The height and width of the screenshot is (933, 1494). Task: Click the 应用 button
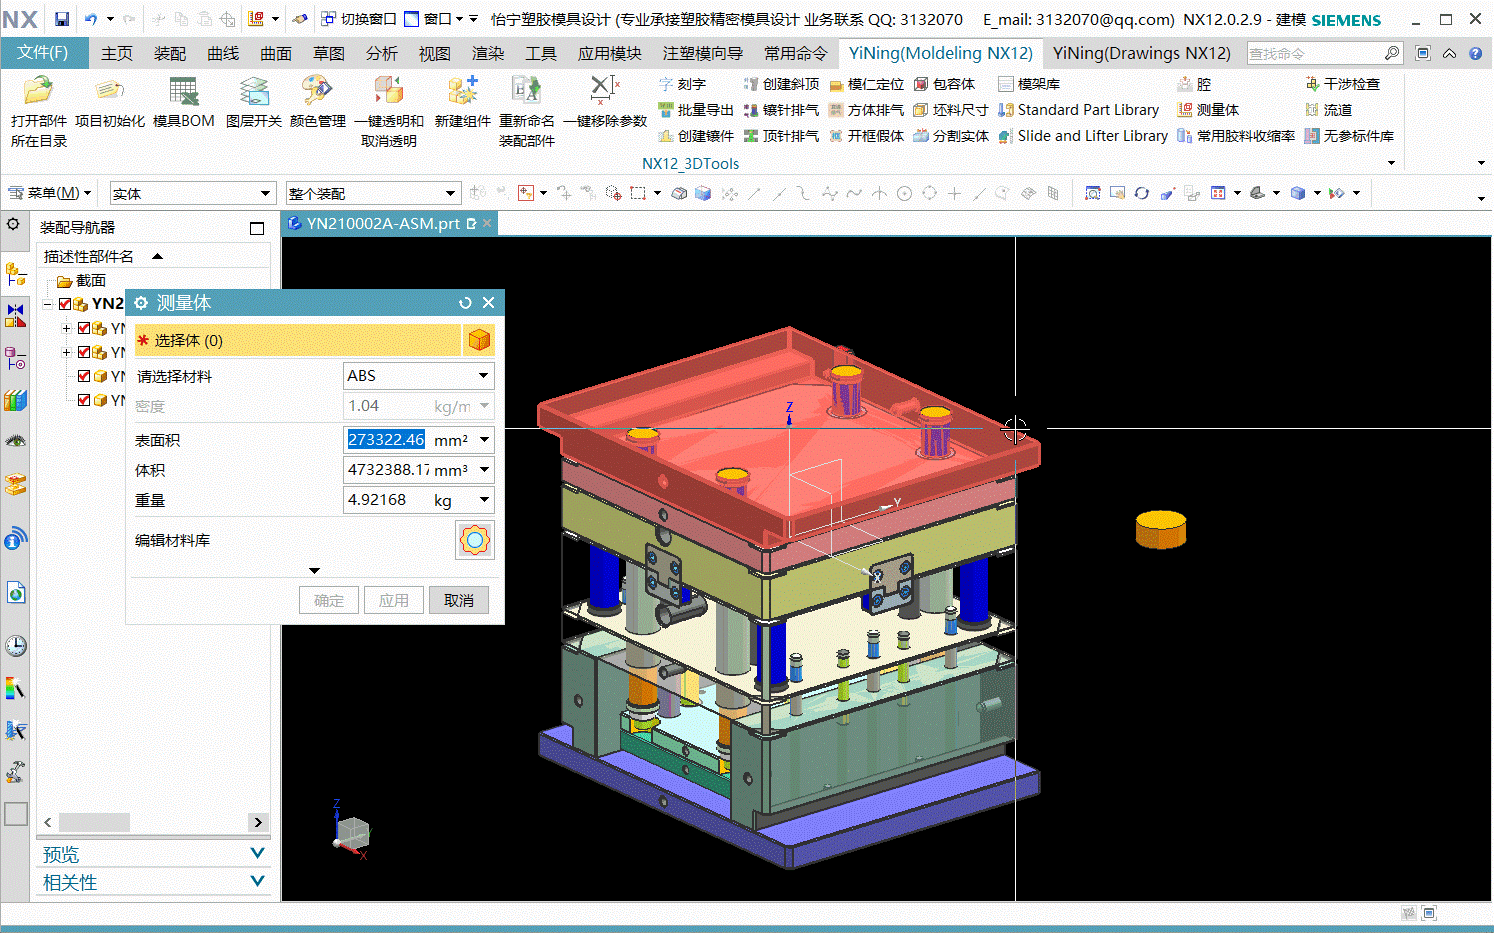click(x=394, y=600)
